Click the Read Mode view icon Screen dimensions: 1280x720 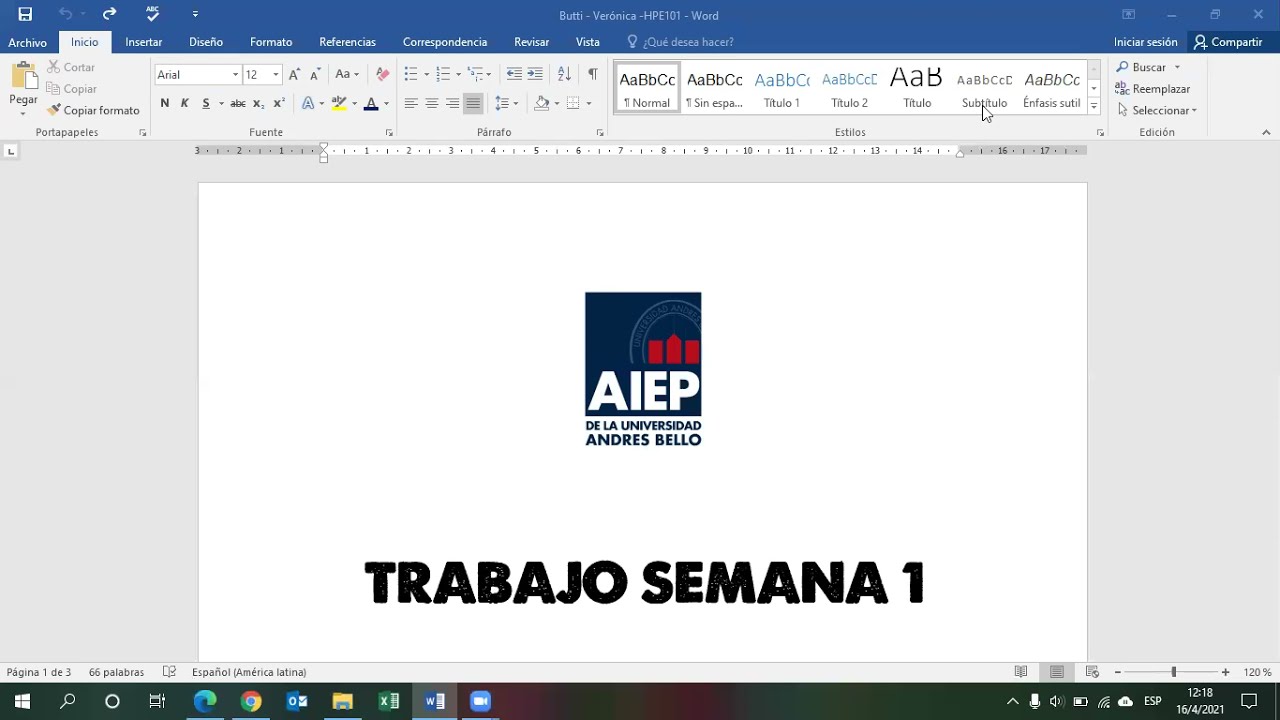click(1021, 672)
